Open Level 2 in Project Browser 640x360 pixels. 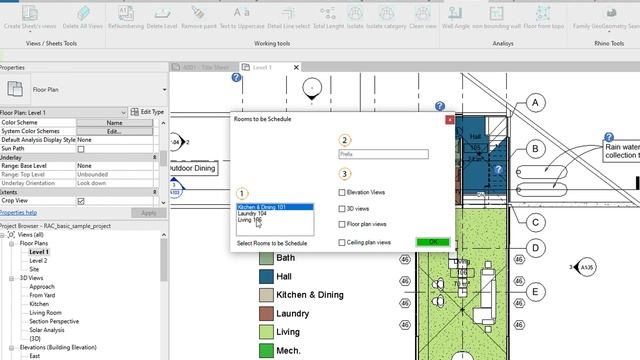[38, 260]
